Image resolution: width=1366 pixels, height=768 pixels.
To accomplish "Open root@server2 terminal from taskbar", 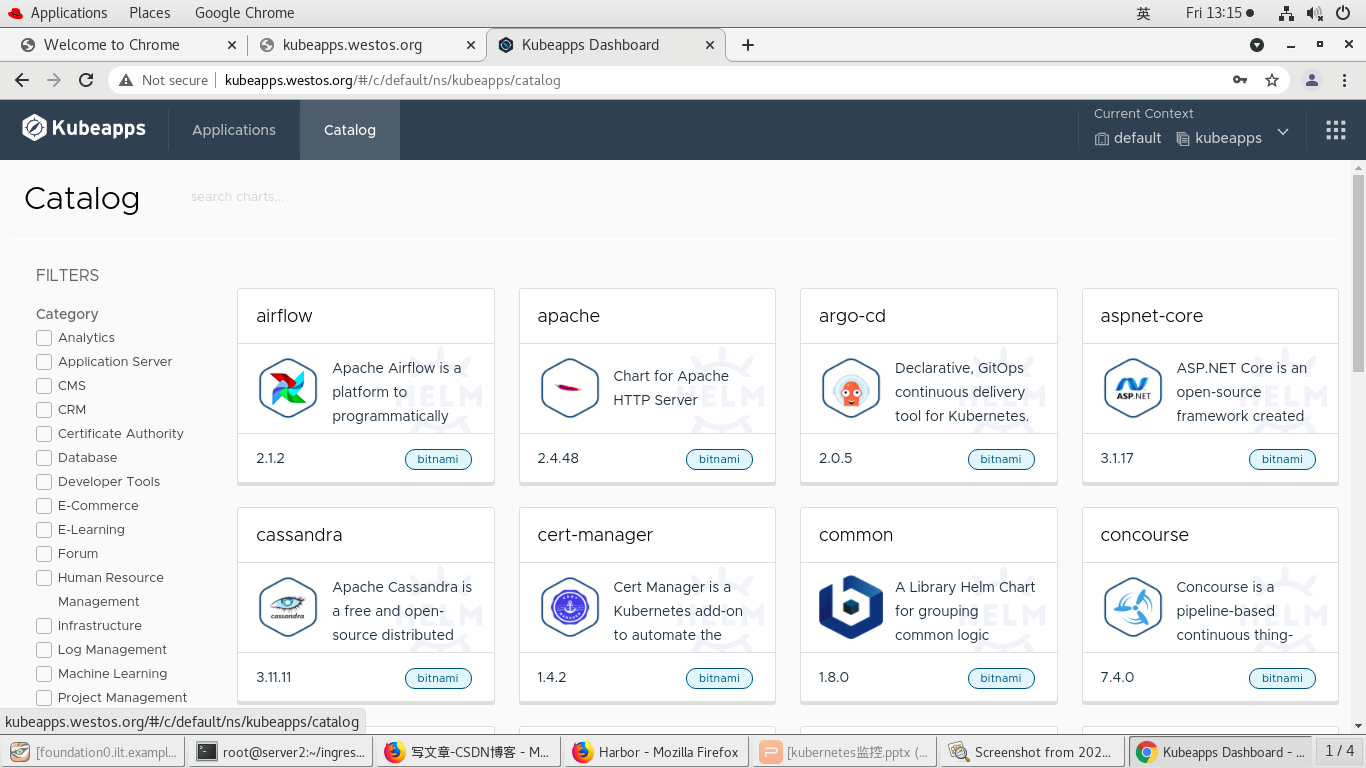I will (x=279, y=752).
